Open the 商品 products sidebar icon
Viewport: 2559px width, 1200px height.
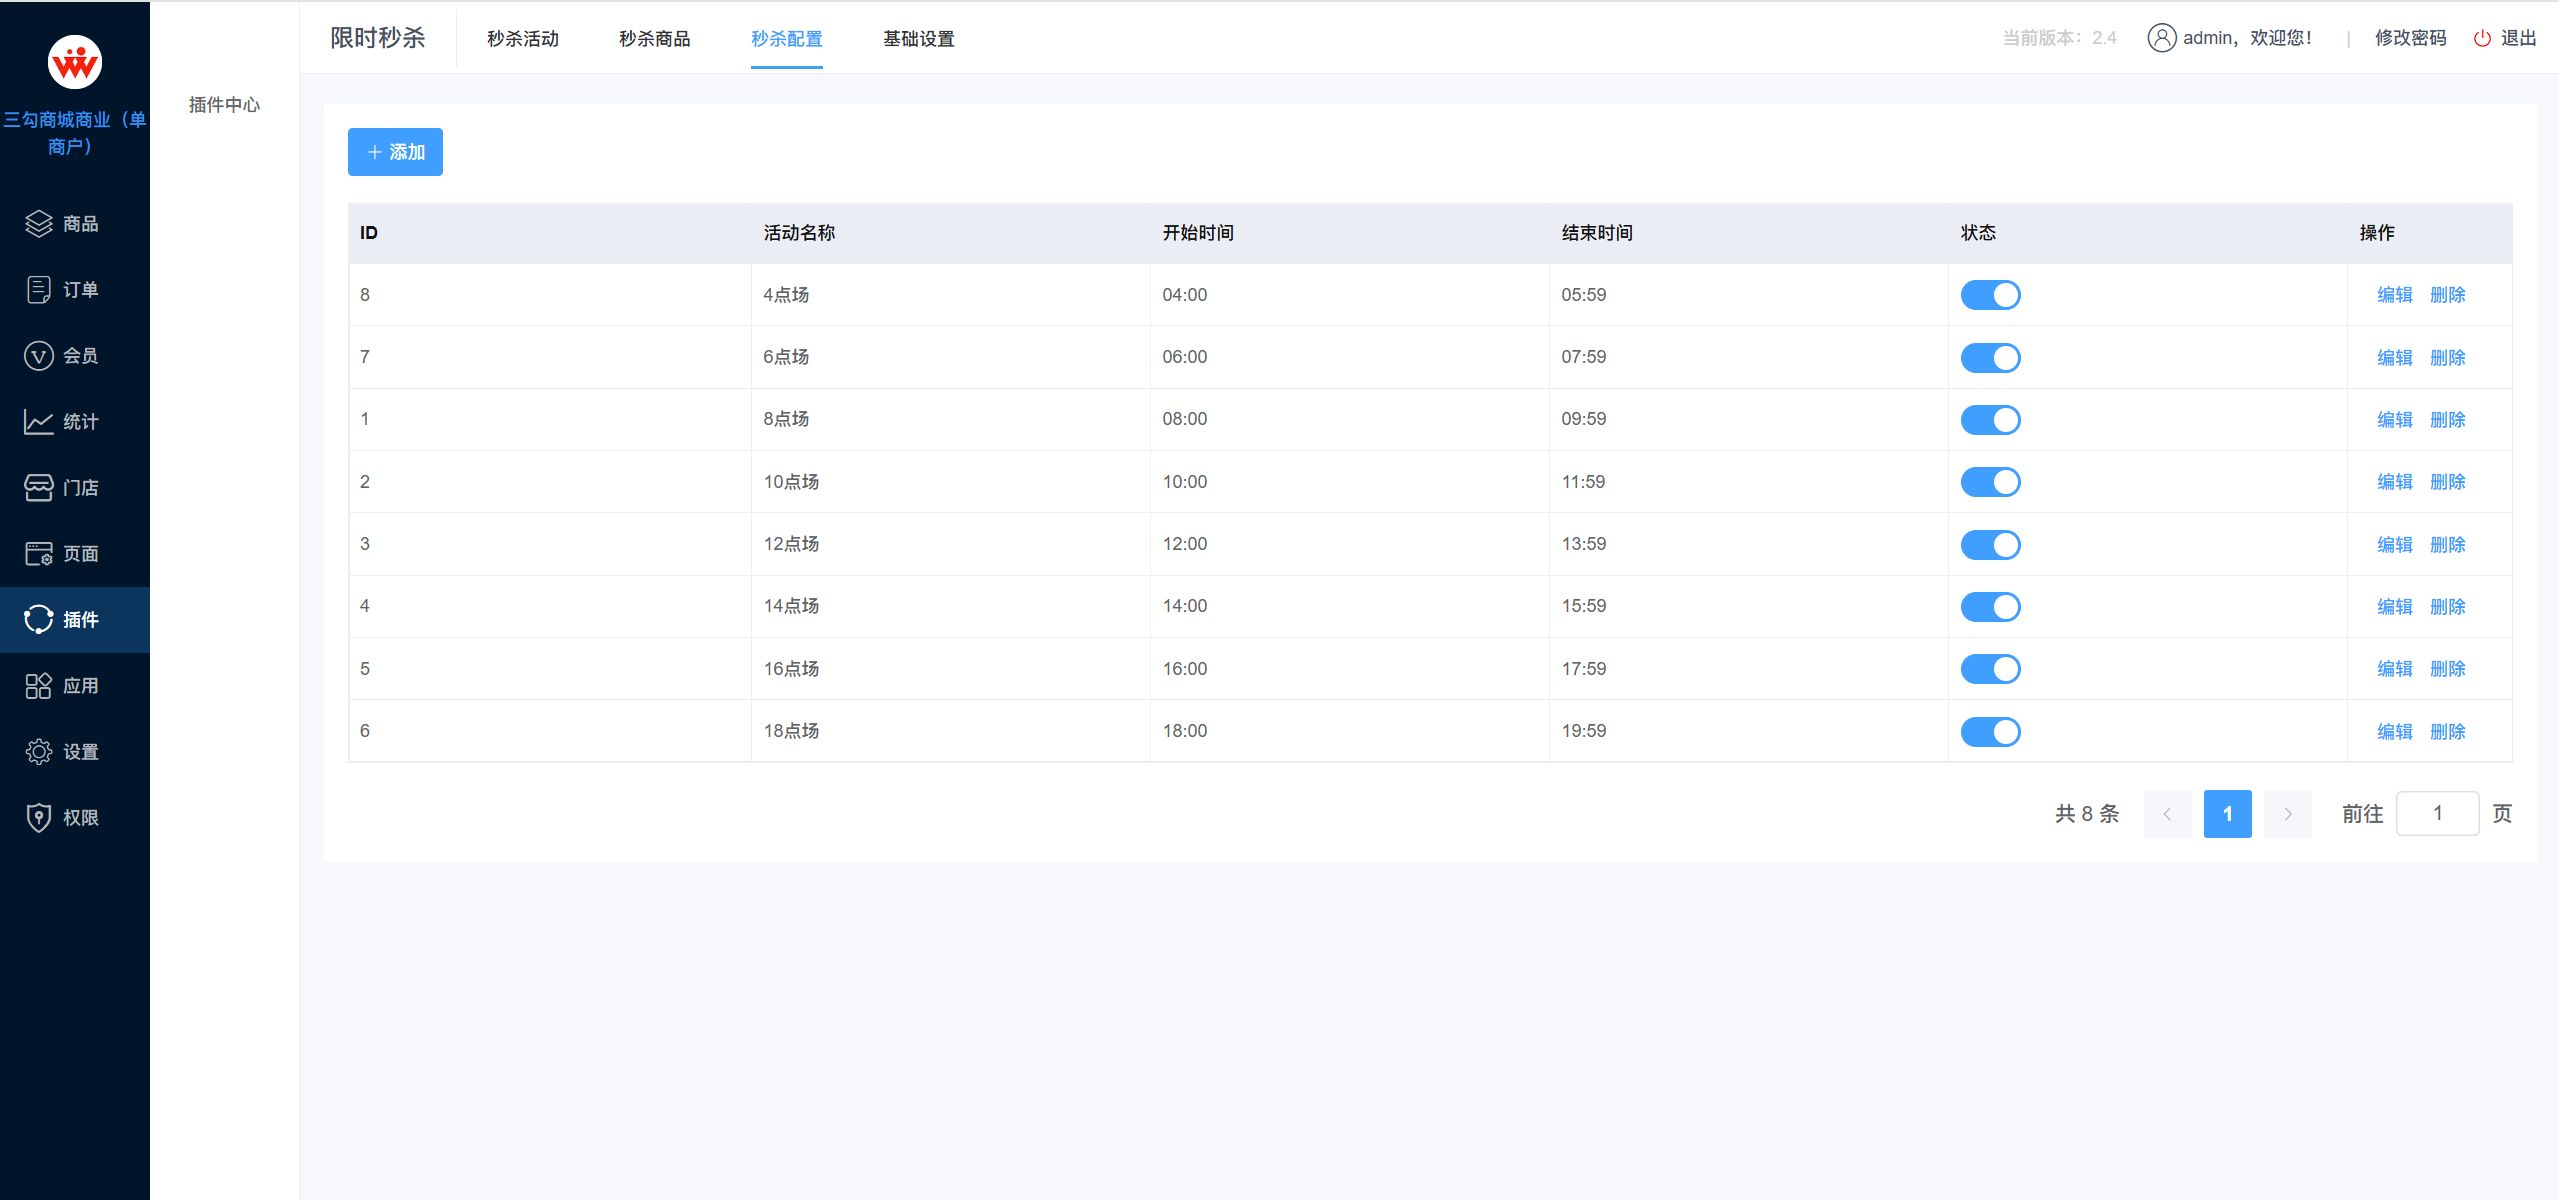[39, 224]
